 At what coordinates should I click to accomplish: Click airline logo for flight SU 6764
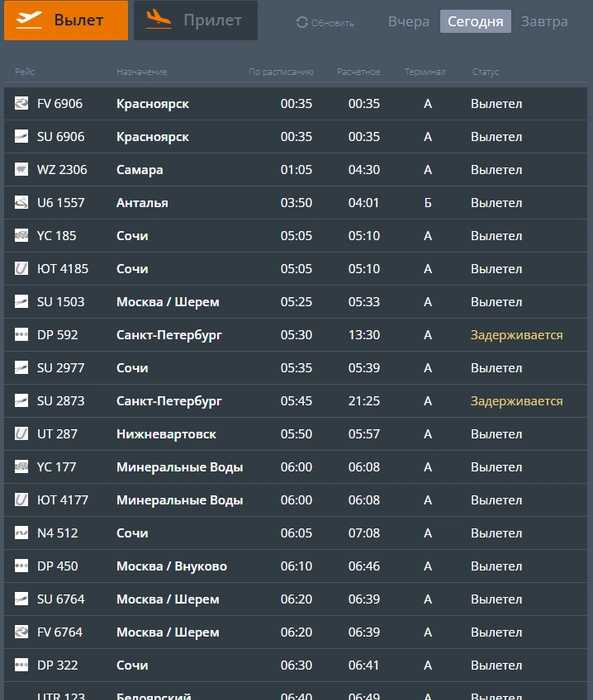[21, 599]
